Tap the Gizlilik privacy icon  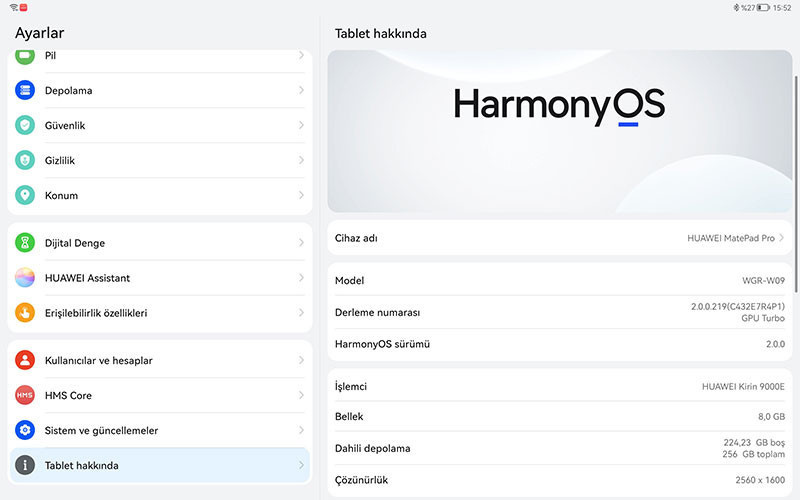coord(25,160)
